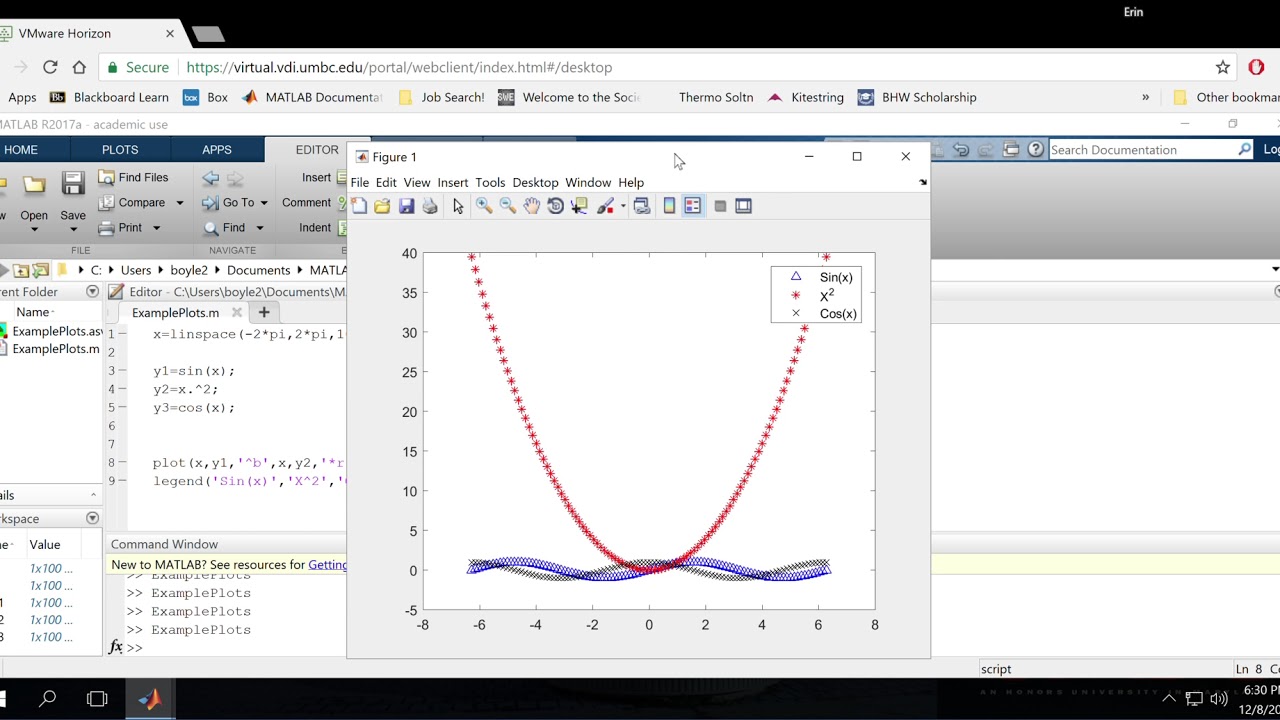Select the Pan hand tool
Screen dimensions: 1280x720
click(x=532, y=206)
